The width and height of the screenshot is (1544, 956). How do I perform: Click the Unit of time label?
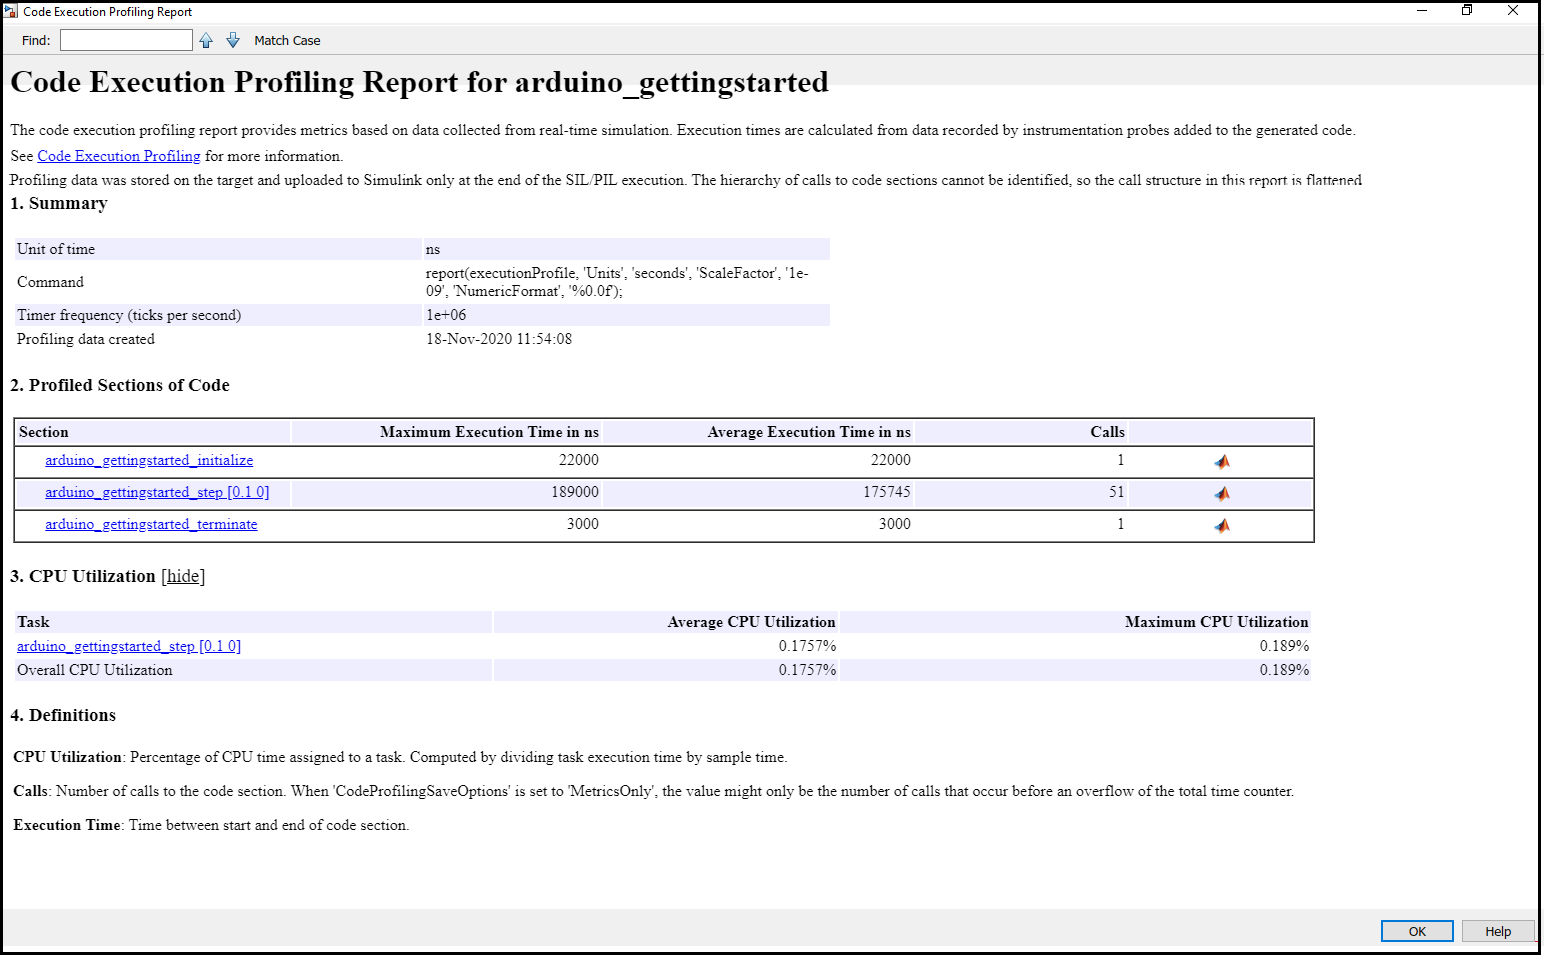[56, 249]
